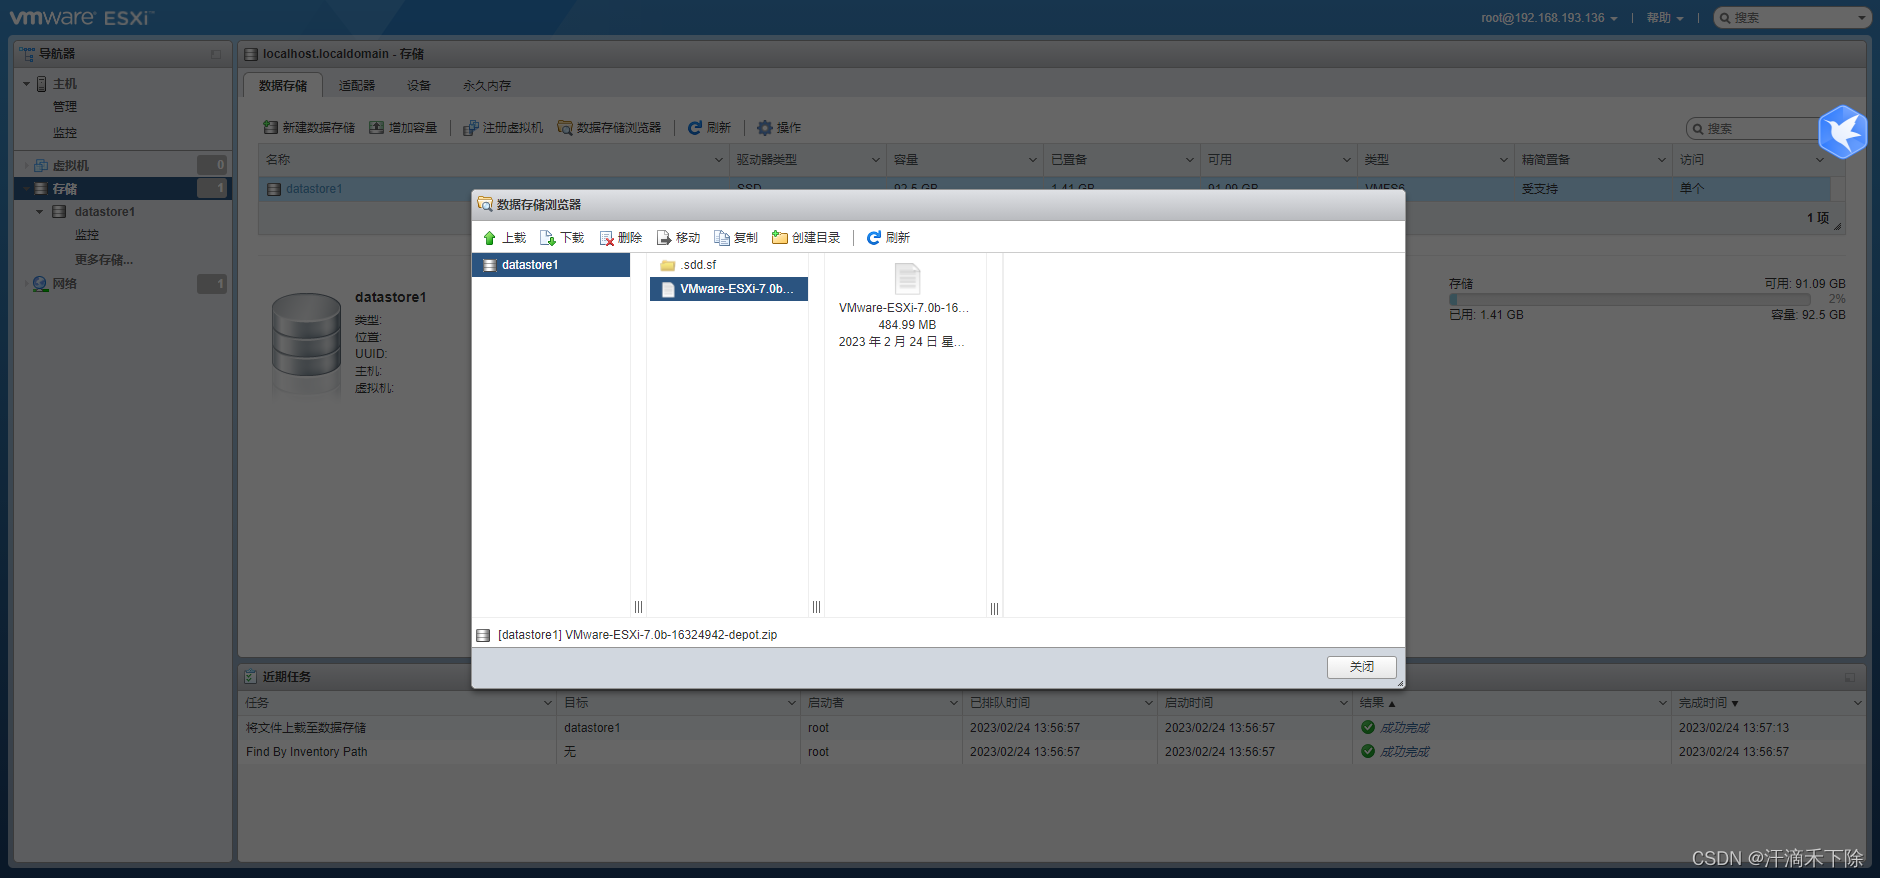Viewport: 1880px width, 878px height.
Task: Click the Download (下载) toolbar icon
Action: 547,238
